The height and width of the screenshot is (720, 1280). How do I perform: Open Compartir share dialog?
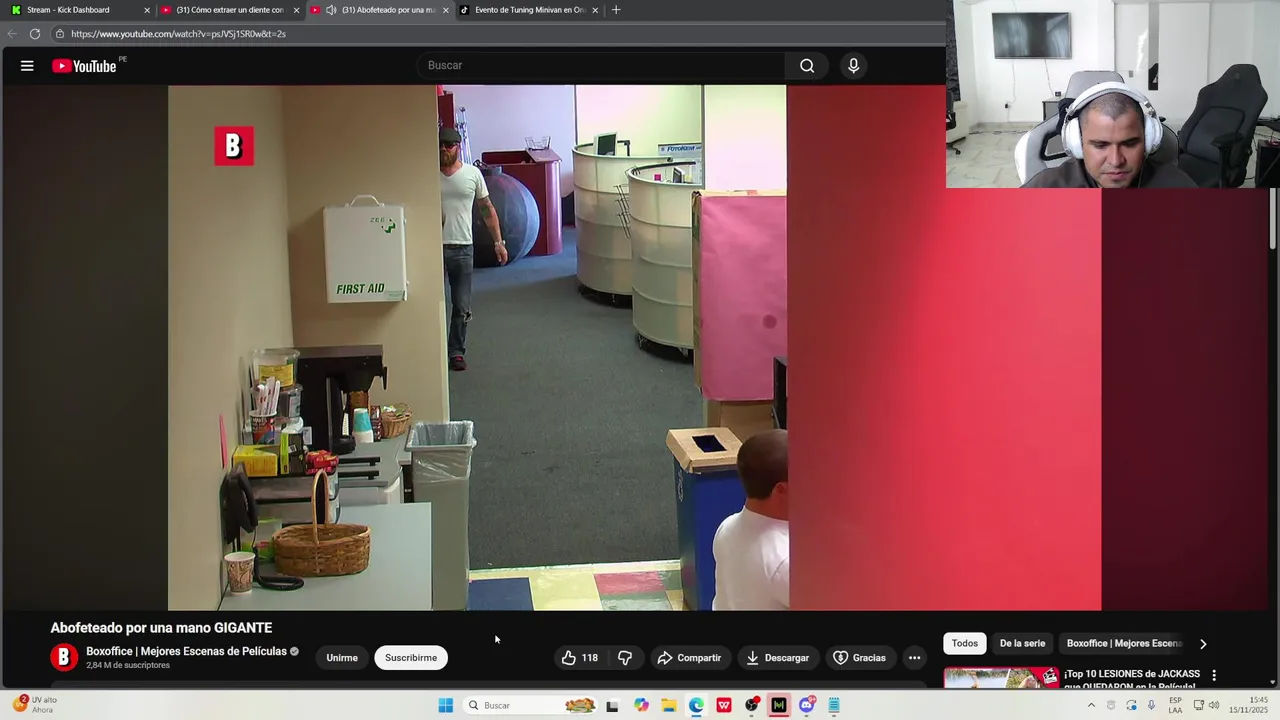pyautogui.click(x=689, y=658)
